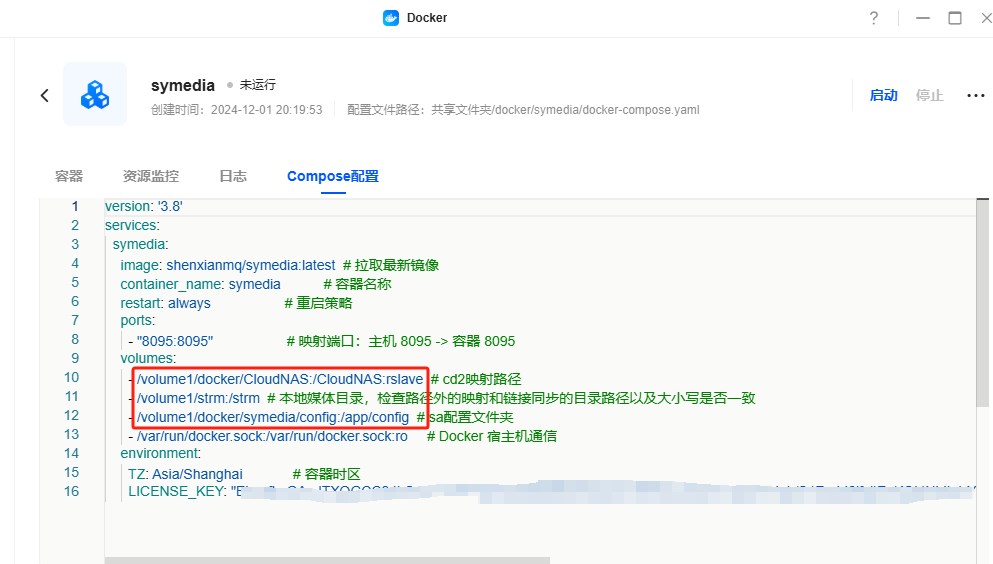Click the "# Docker 宿主机通信" comment
The height and width of the screenshot is (564, 993).
[492, 436]
